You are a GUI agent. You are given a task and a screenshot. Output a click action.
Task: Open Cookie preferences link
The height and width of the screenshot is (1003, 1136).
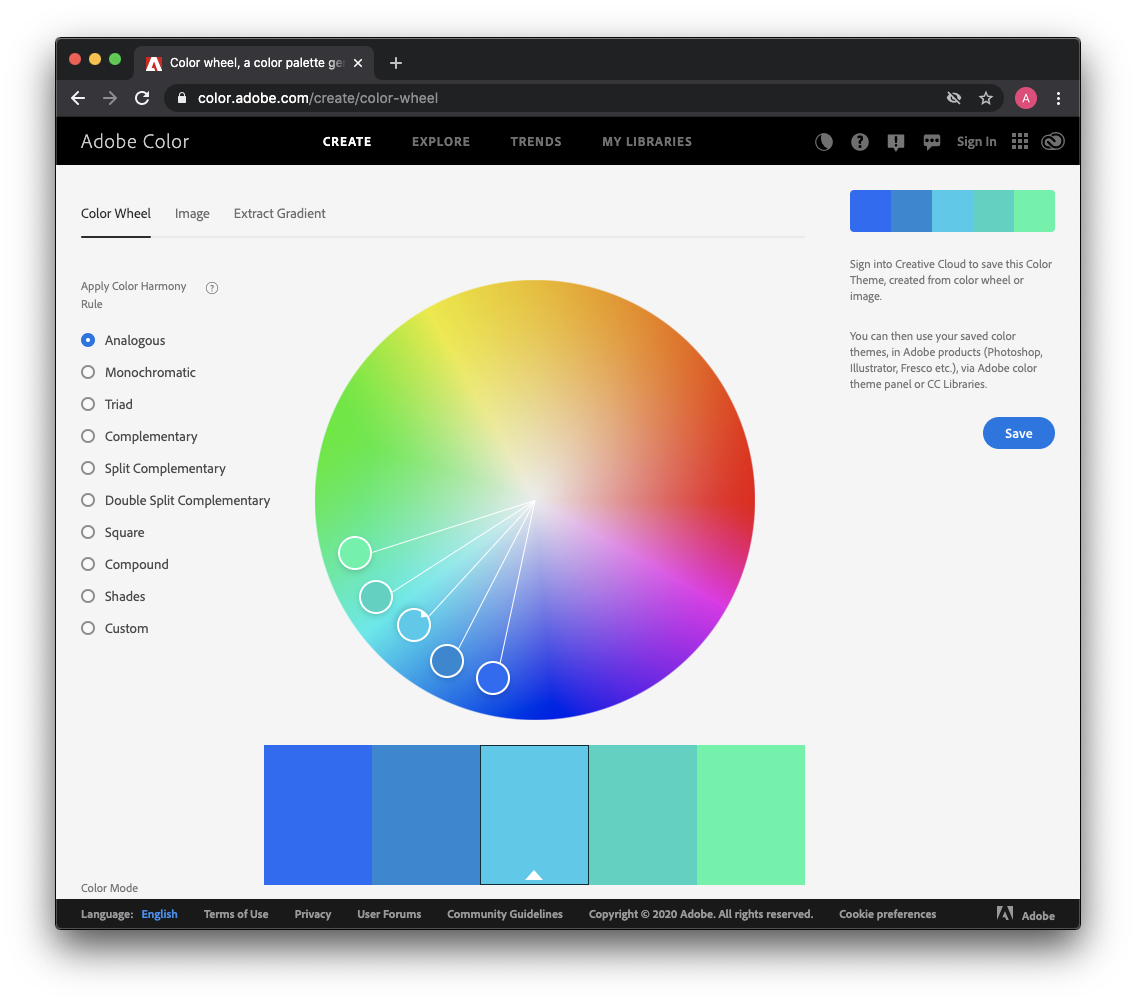point(888,915)
